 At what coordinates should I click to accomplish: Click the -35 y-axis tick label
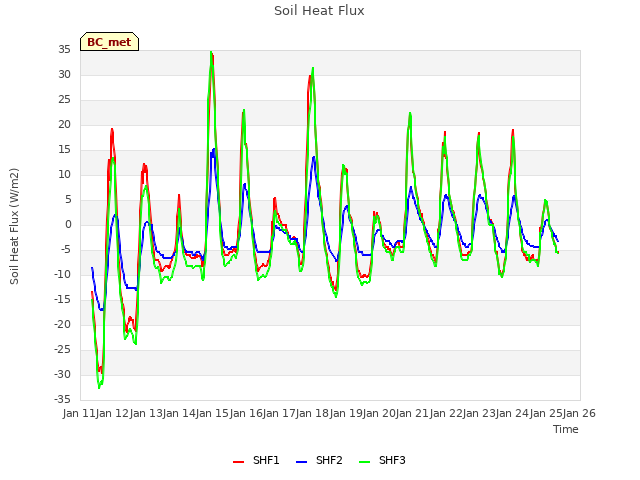(62, 399)
